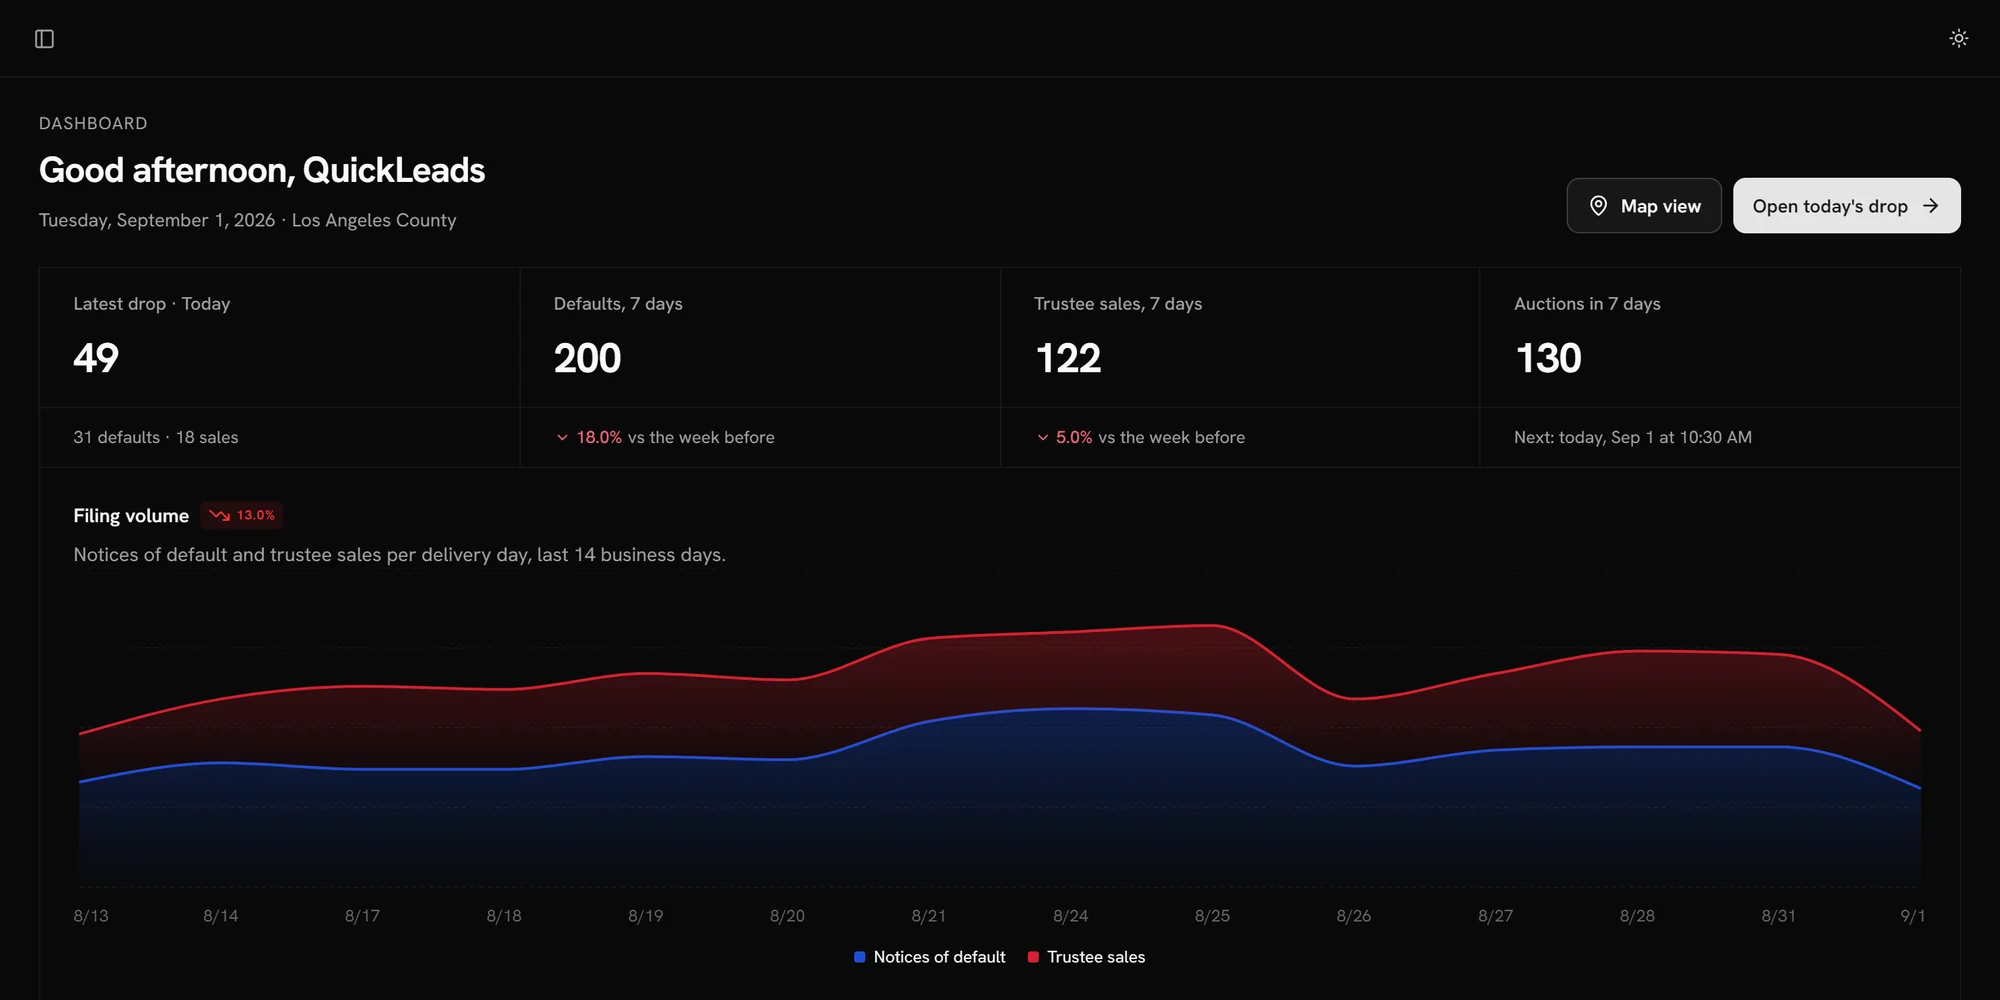This screenshot has width=2000, height=1000.
Task: Open today's drop
Action: coord(1846,206)
